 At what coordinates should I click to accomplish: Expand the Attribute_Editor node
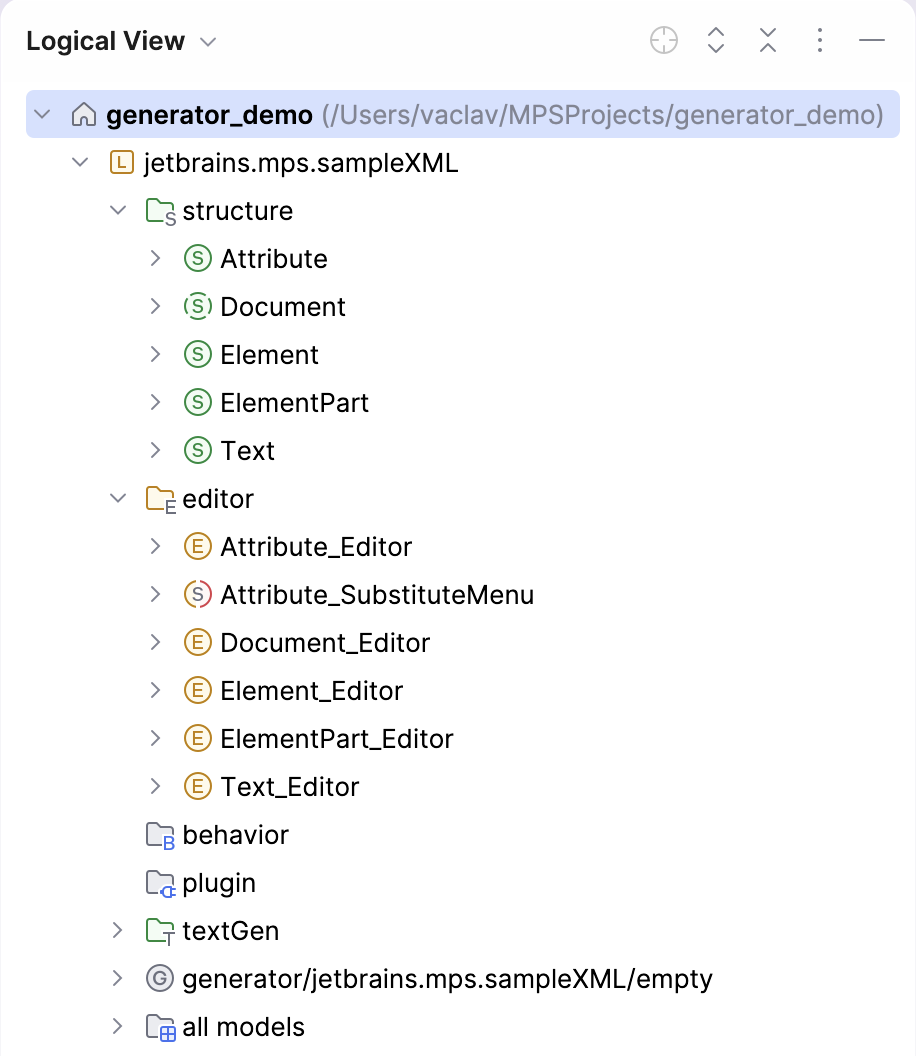(x=156, y=546)
